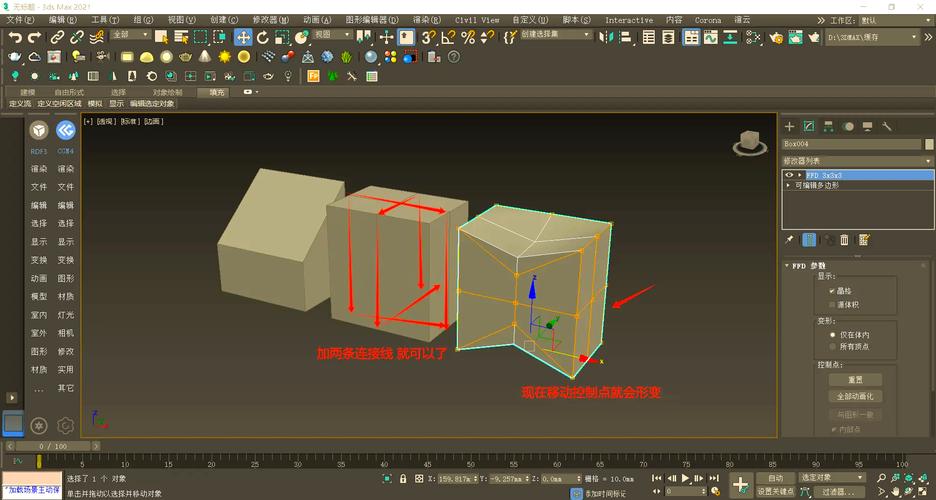Remove modifier with trash can icon
This screenshot has height=500, width=936.
pos(845,240)
